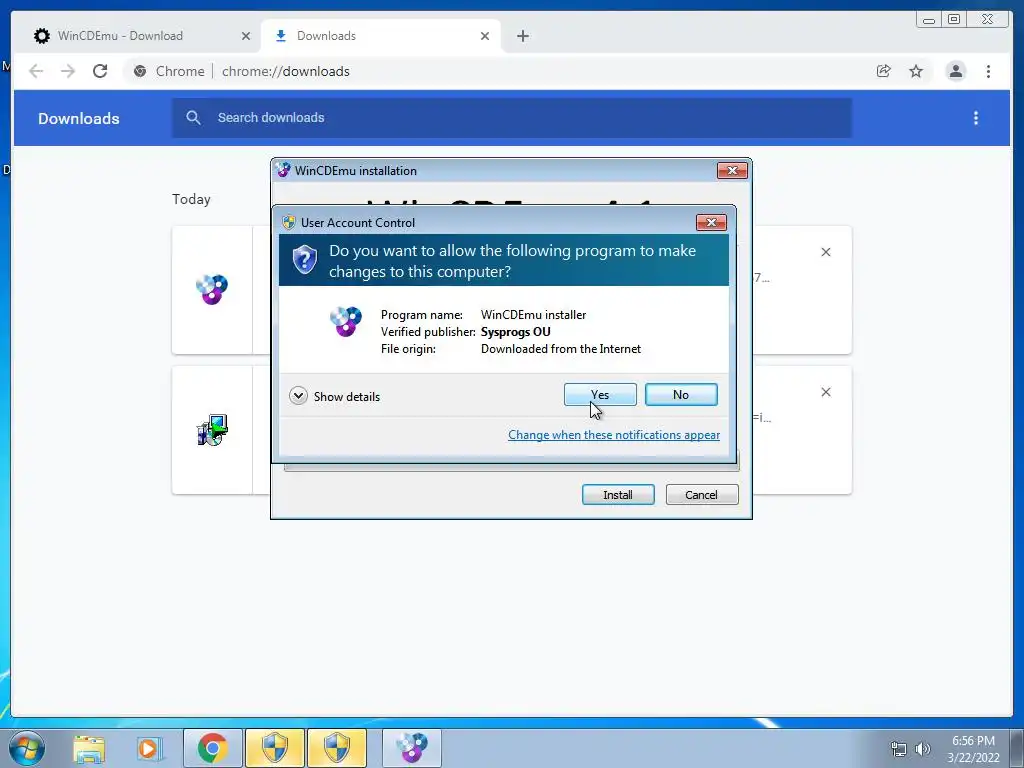The height and width of the screenshot is (768, 1024).
Task: Click the clock showing 6:56 PM
Action: [973, 748]
